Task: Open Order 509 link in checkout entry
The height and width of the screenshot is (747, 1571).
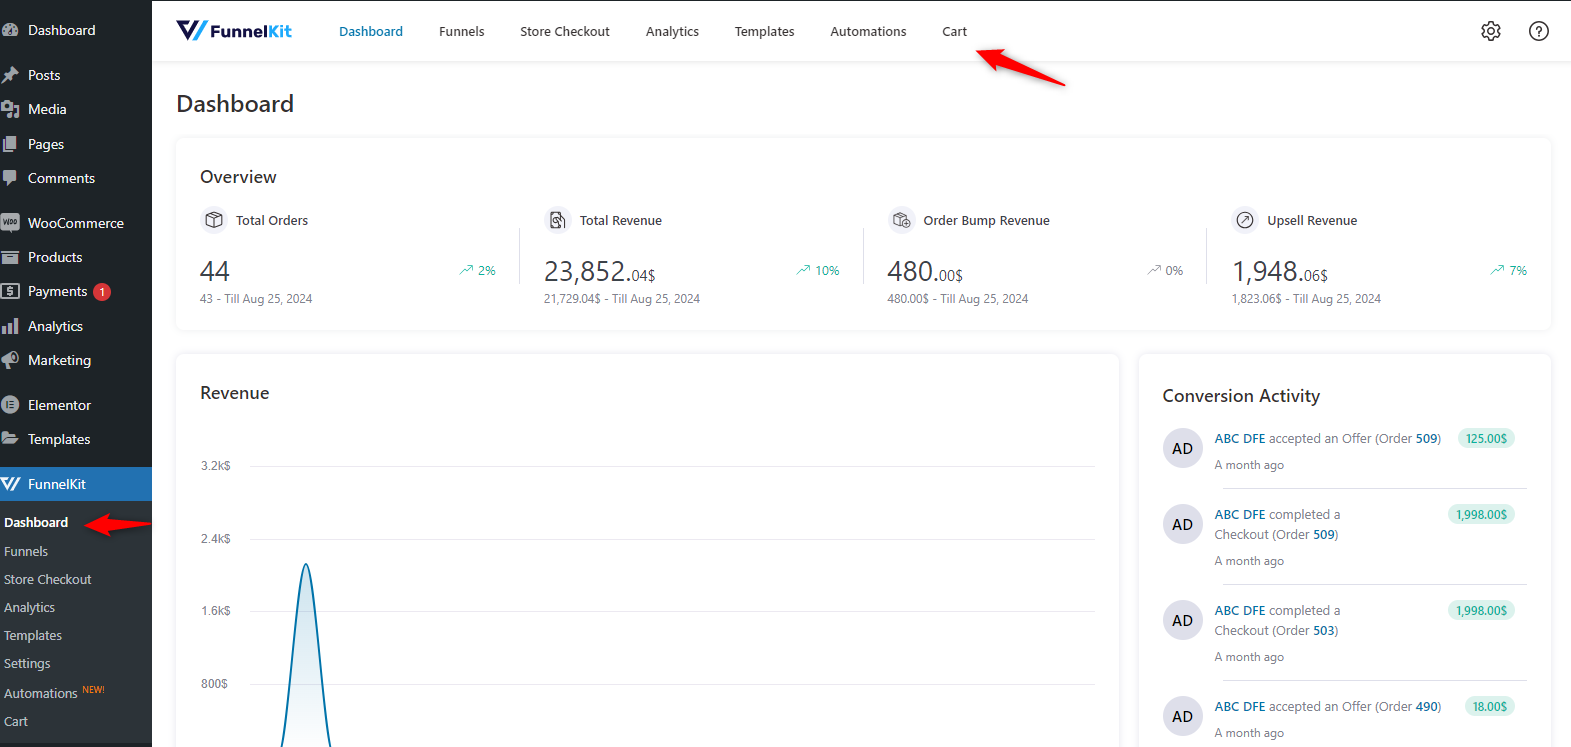Action: pos(1325,534)
